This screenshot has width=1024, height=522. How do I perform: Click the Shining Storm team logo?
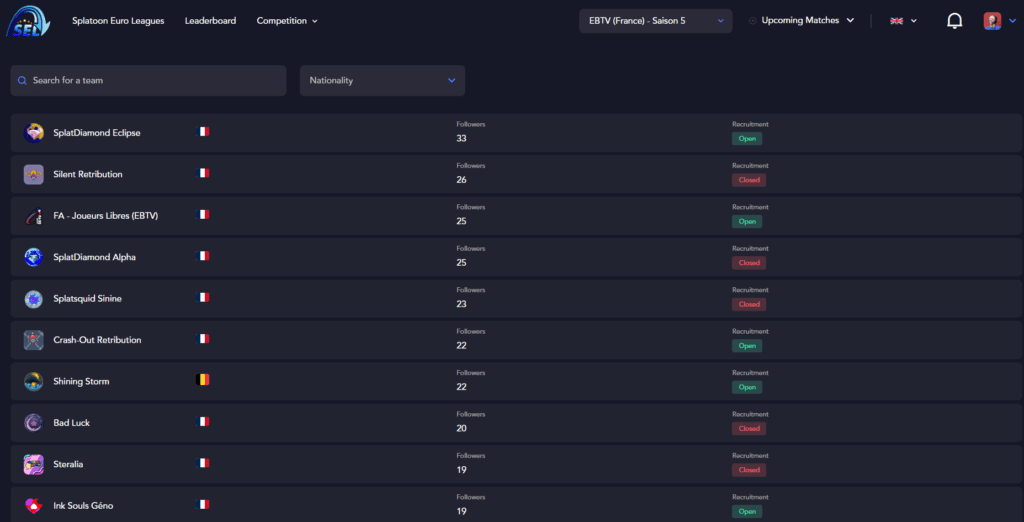click(33, 382)
